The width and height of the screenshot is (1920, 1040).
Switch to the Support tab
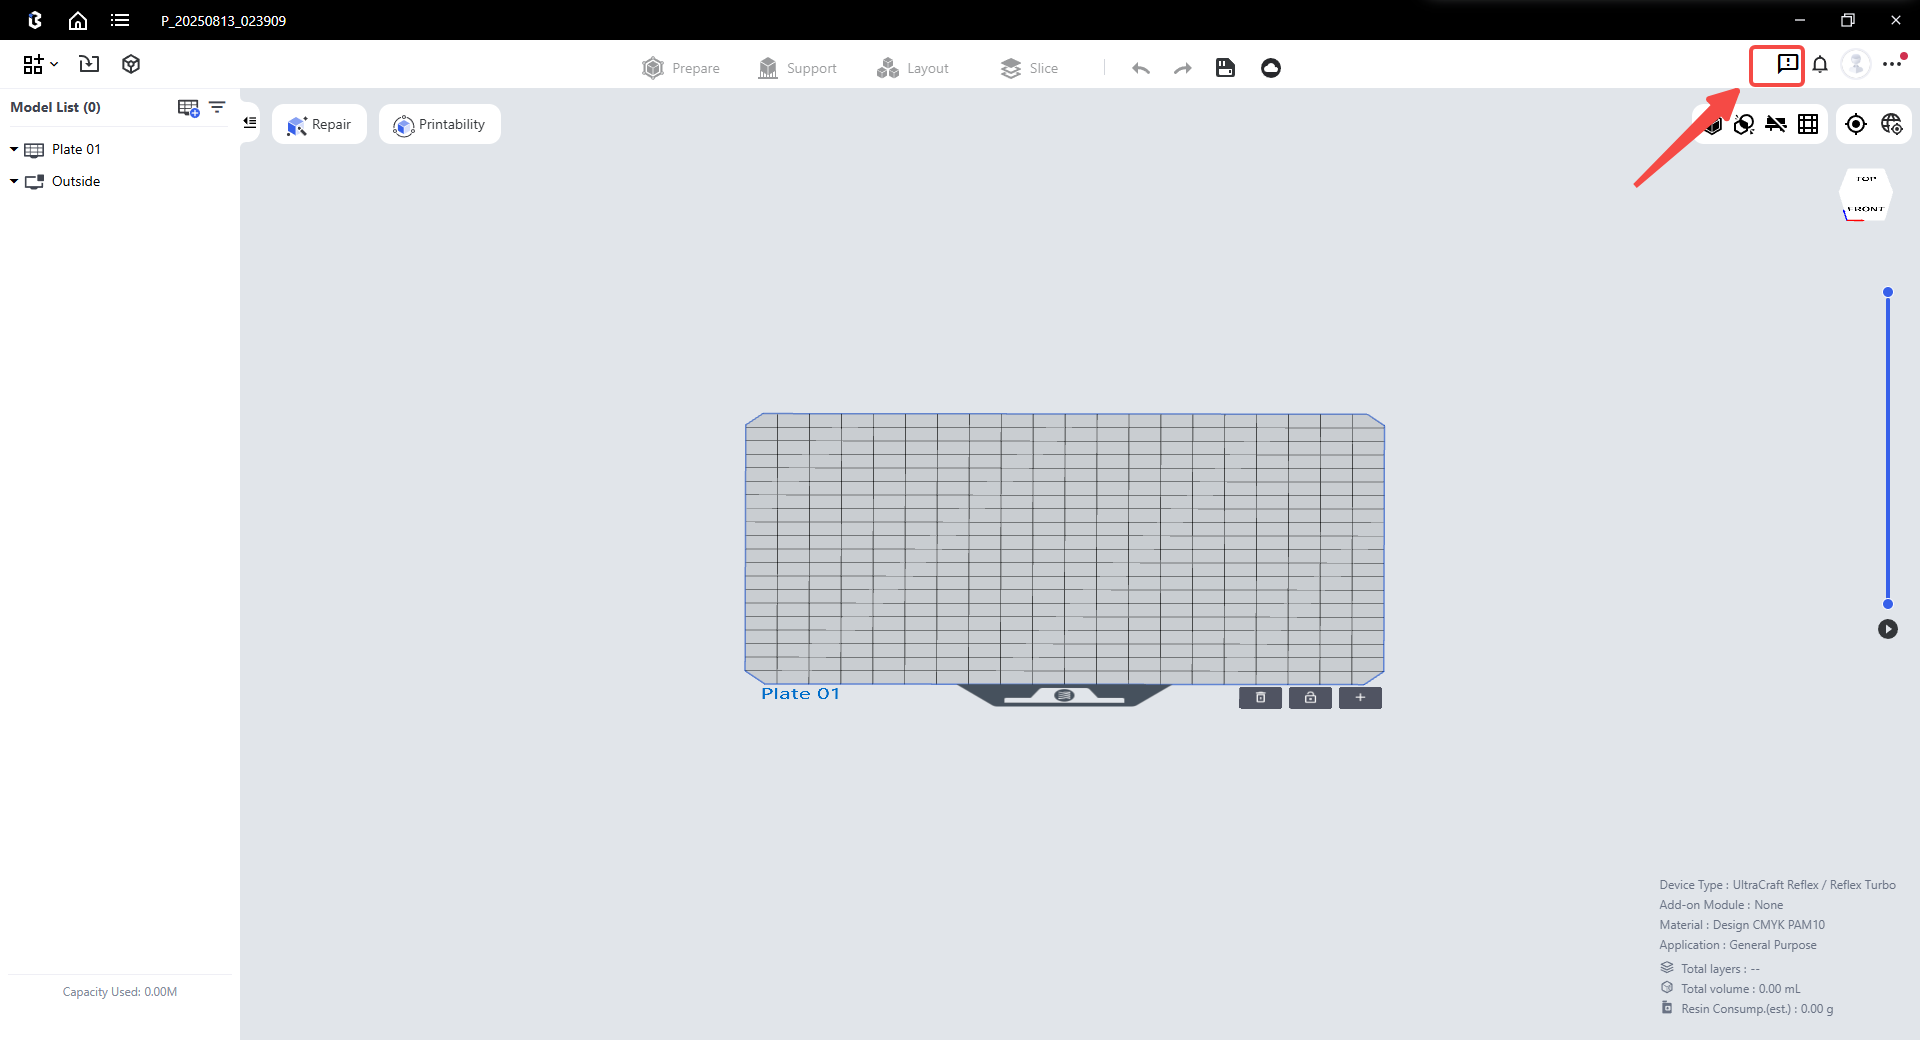[797, 68]
